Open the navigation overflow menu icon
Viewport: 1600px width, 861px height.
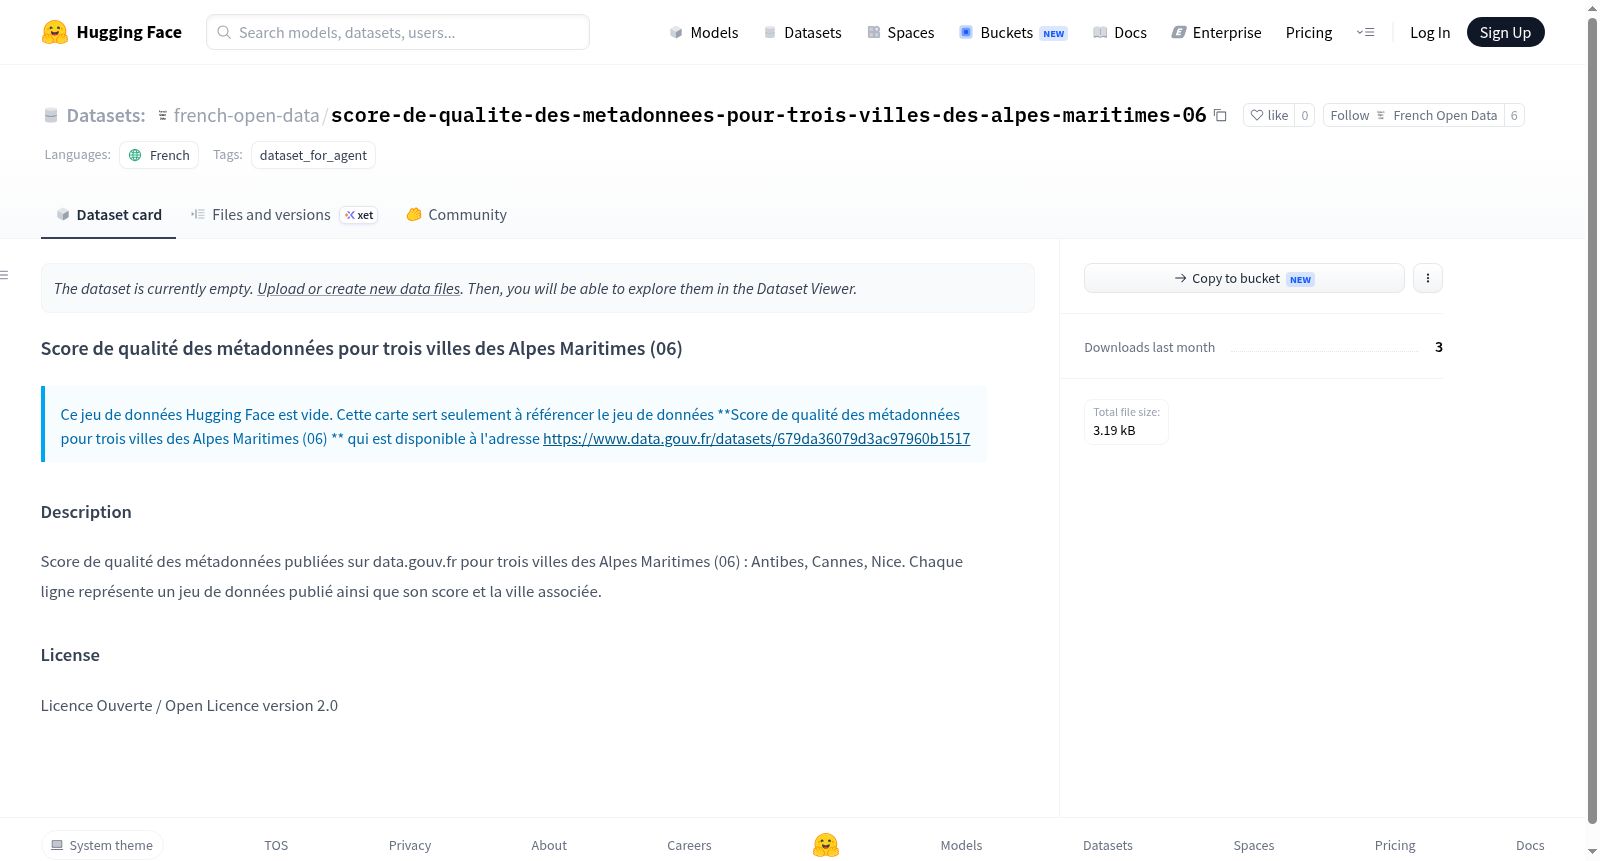tap(1365, 32)
